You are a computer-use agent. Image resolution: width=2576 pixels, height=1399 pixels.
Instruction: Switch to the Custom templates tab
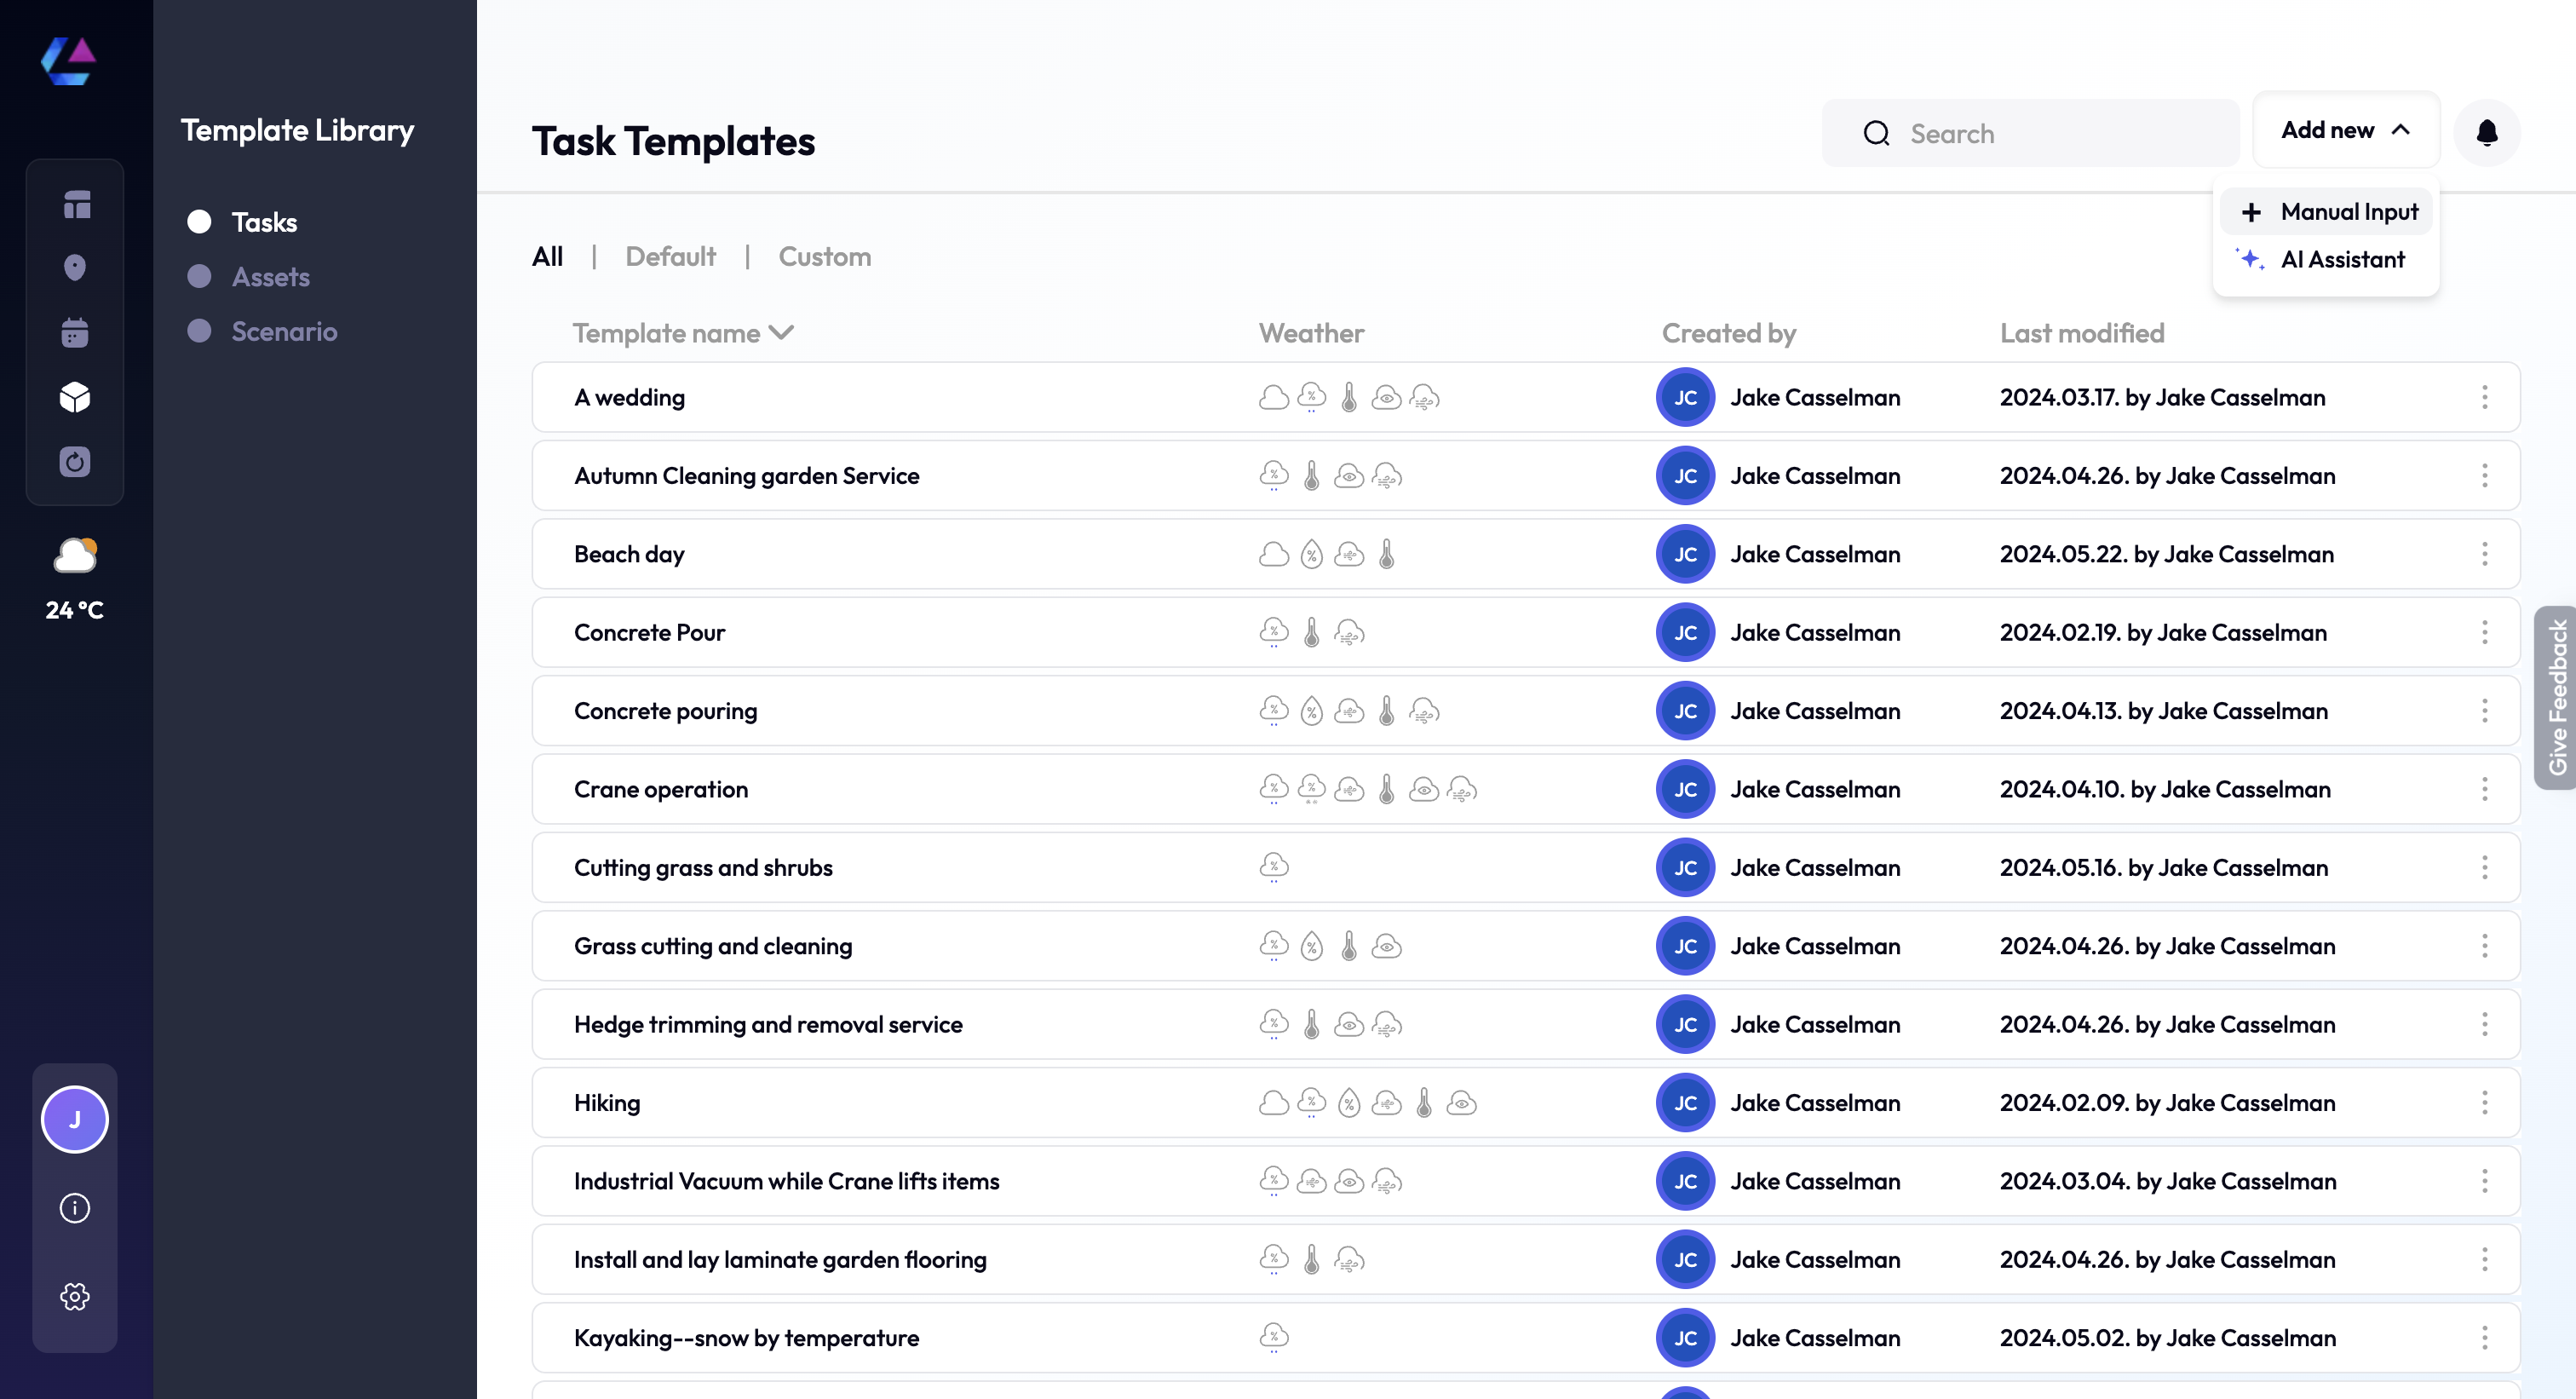825,257
